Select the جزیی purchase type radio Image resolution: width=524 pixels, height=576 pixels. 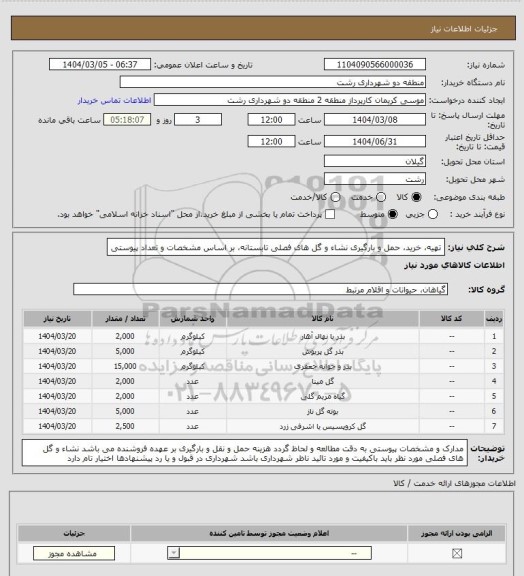pyautogui.click(x=433, y=214)
